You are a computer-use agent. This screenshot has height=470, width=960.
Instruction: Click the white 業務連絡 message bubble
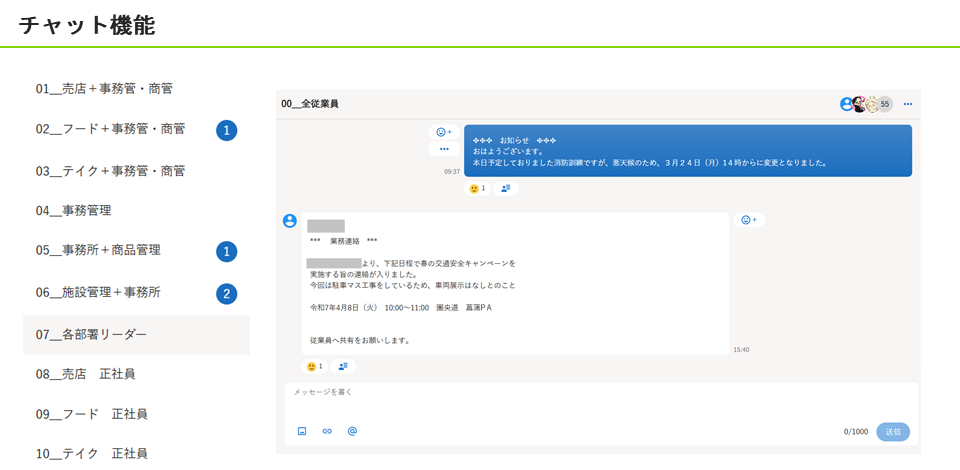[x=516, y=284]
